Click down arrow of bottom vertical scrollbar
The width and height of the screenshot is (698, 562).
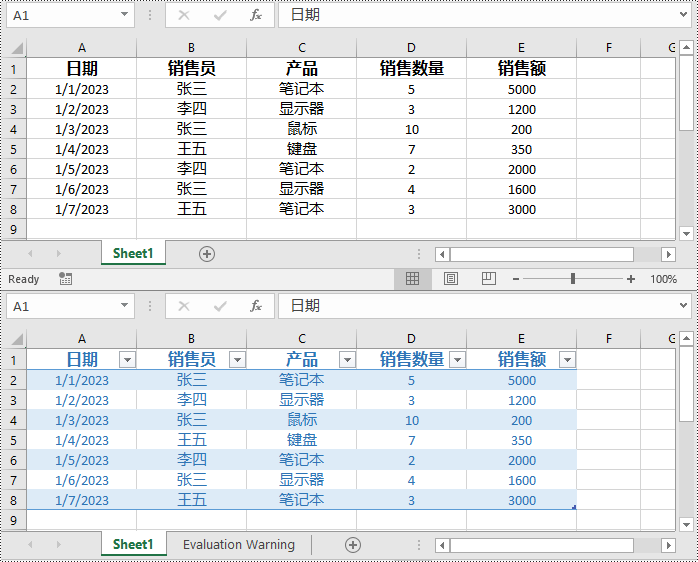[686, 525]
